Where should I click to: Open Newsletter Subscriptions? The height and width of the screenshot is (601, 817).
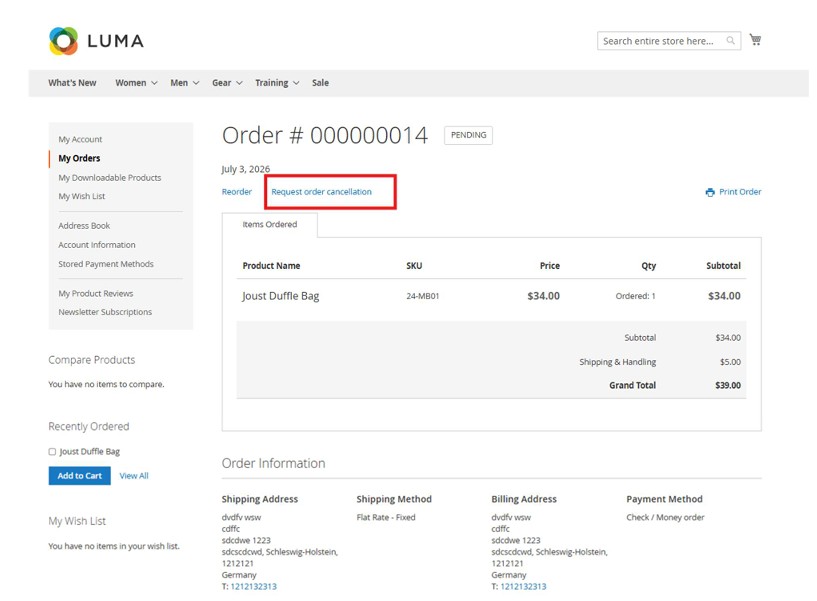105,312
